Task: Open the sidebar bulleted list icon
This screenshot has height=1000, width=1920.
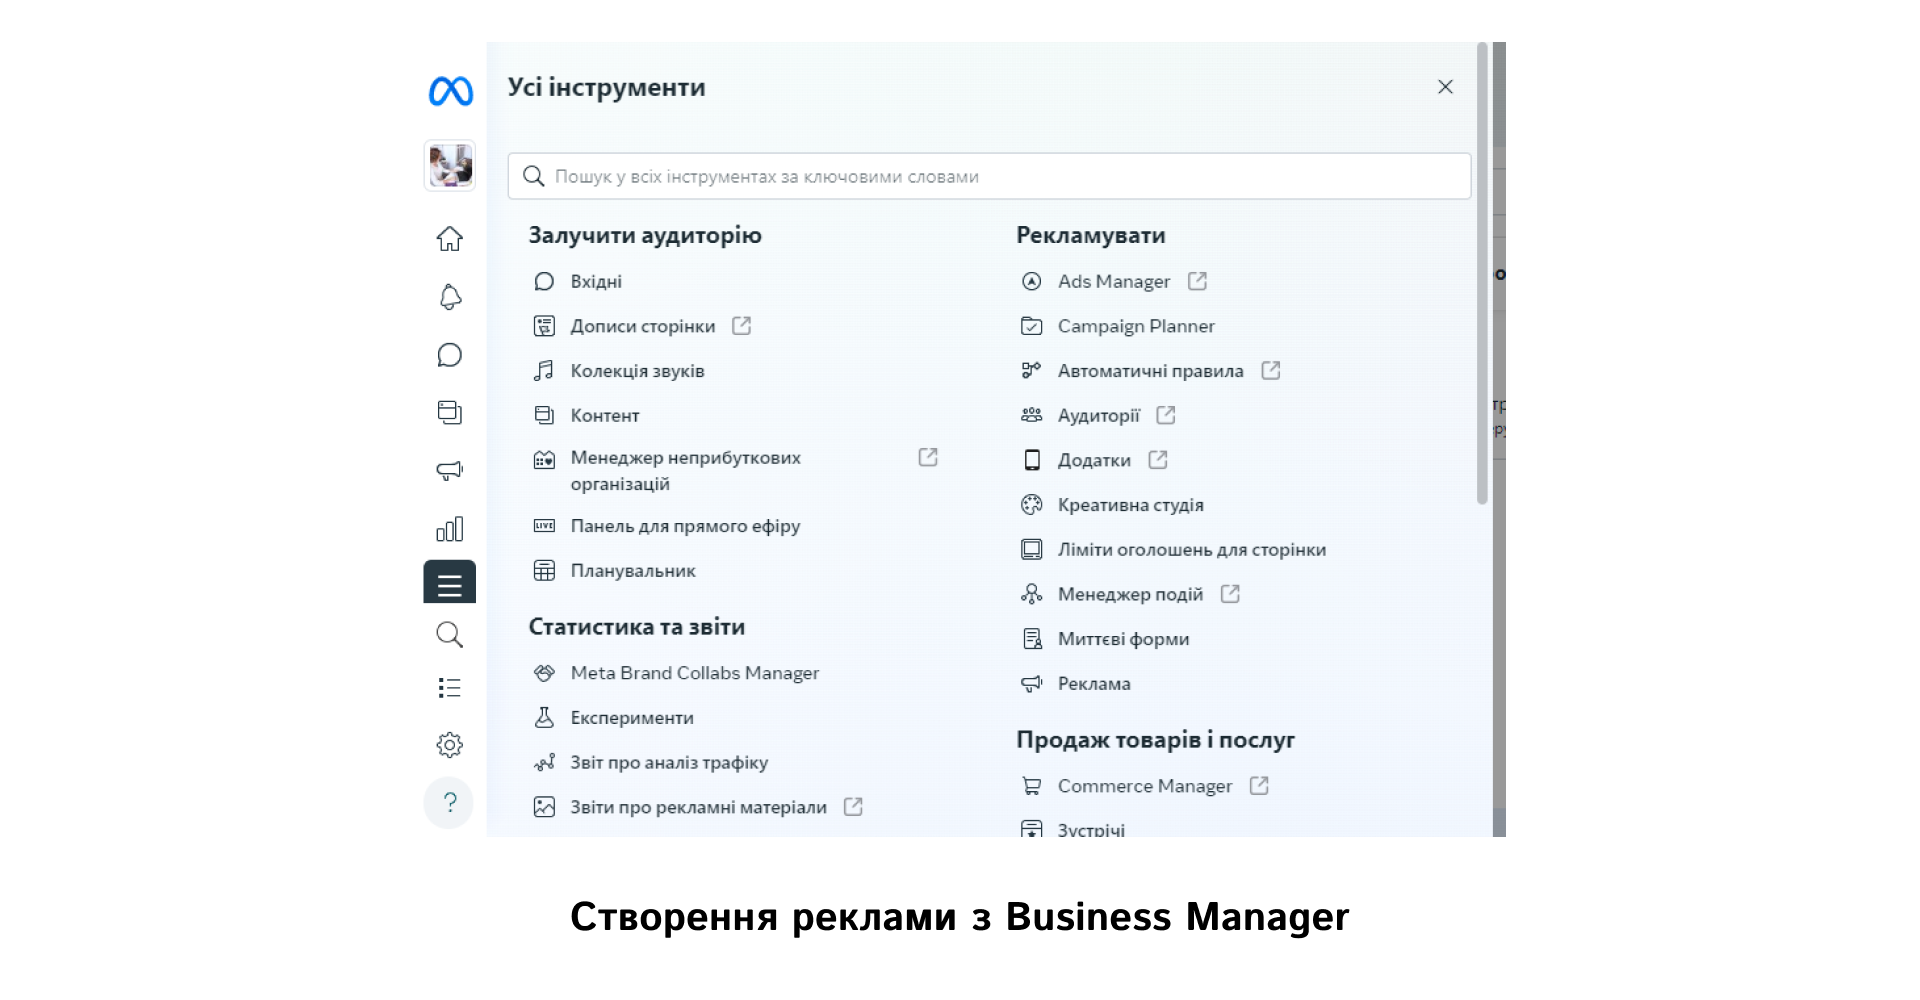Action: tap(450, 688)
